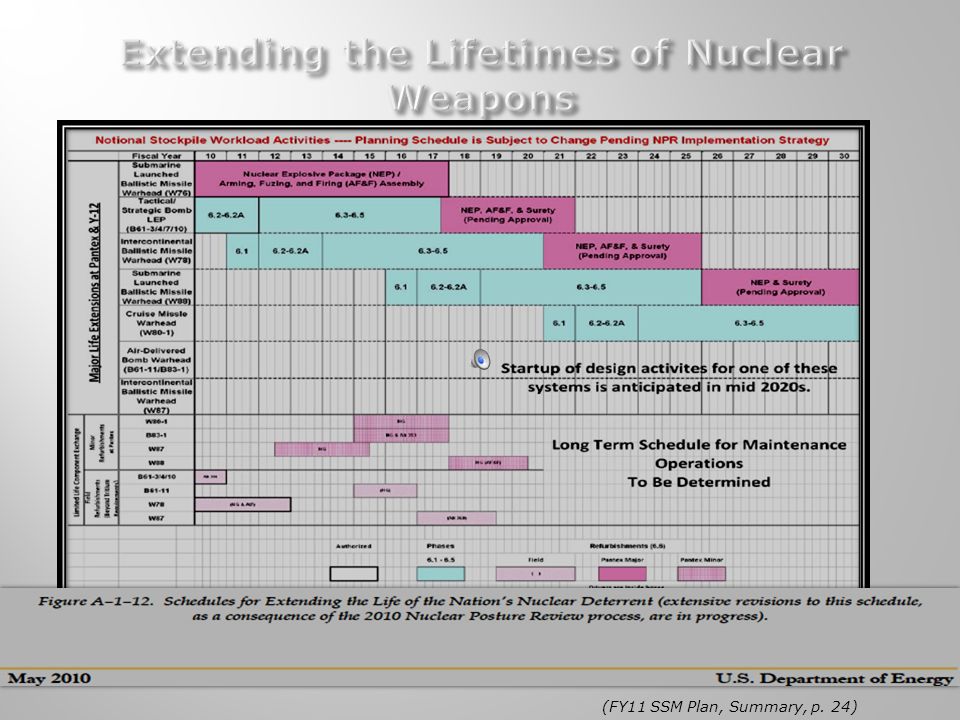The height and width of the screenshot is (720, 960).
Task: Click the 'U.S. Department of Energy' footer
Action: tap(834, 679)
